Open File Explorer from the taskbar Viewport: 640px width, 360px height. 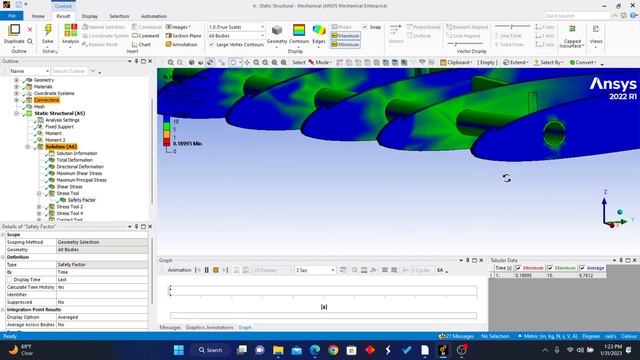tap(278, 350)
